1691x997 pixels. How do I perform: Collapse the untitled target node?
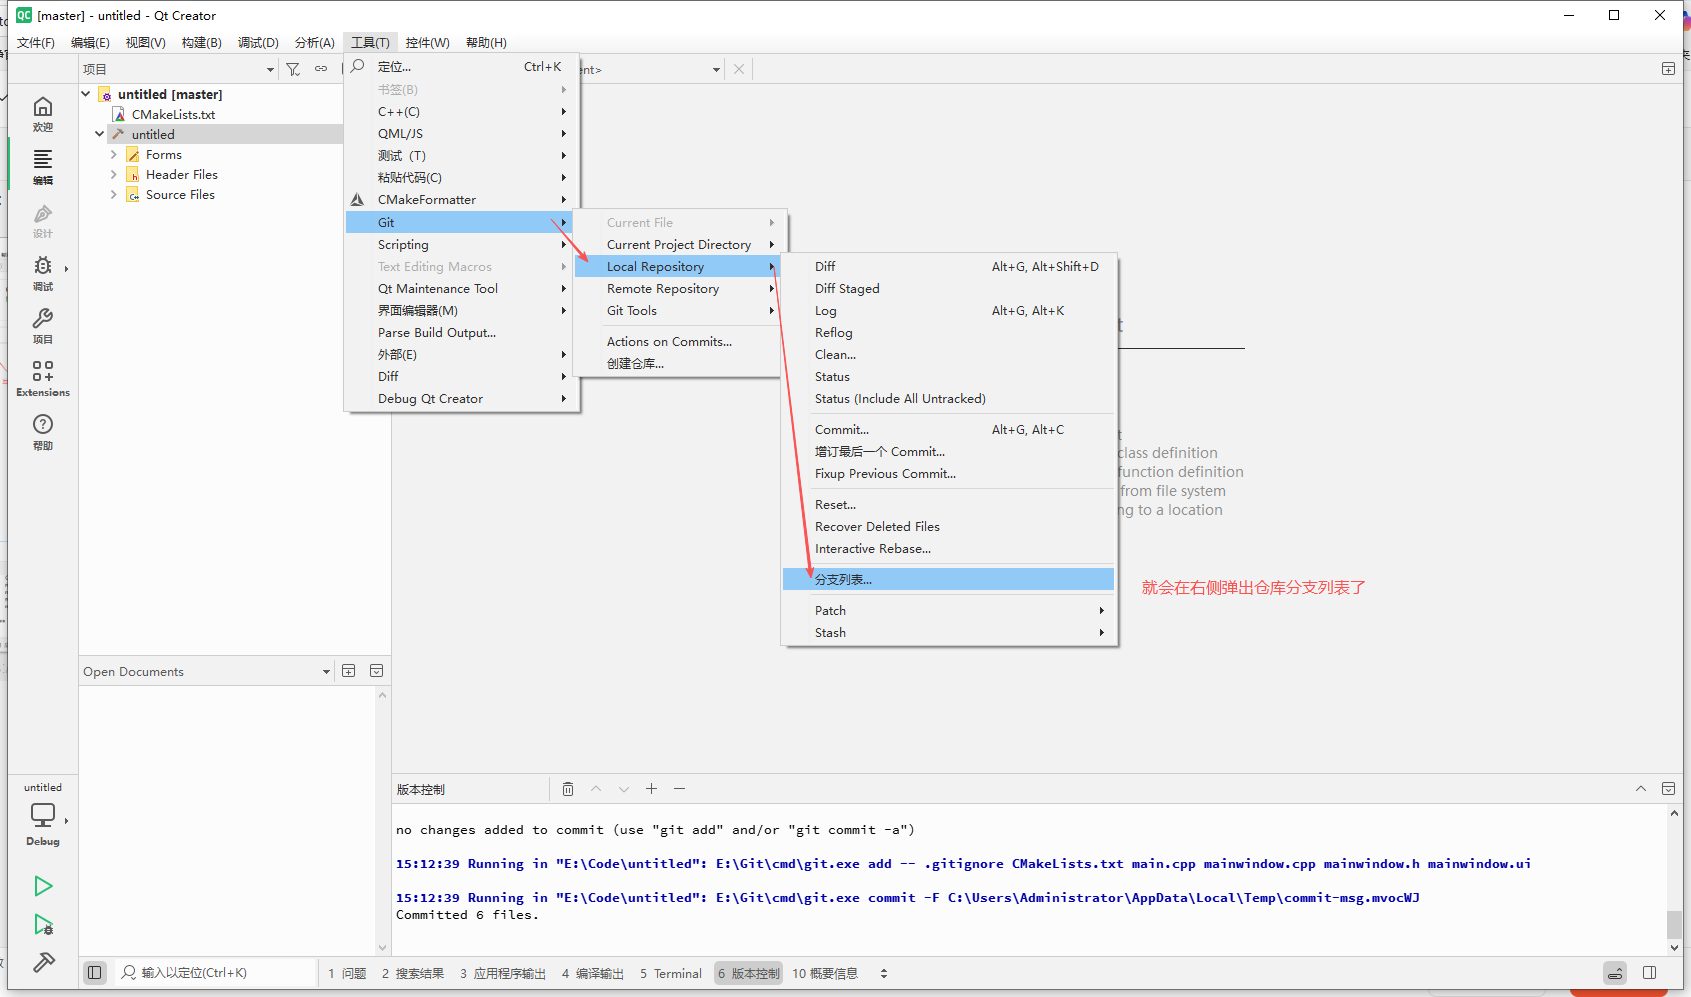tap(100, 134)
